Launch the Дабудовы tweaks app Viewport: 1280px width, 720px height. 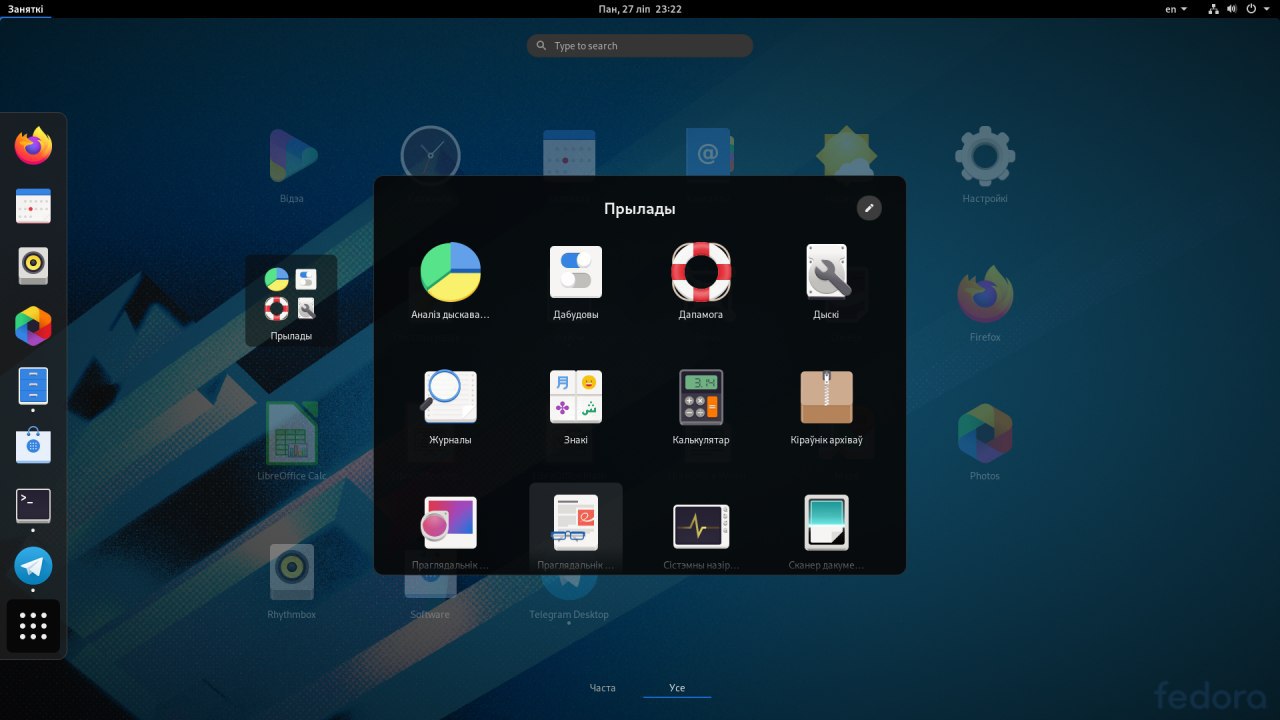(576, 281)
